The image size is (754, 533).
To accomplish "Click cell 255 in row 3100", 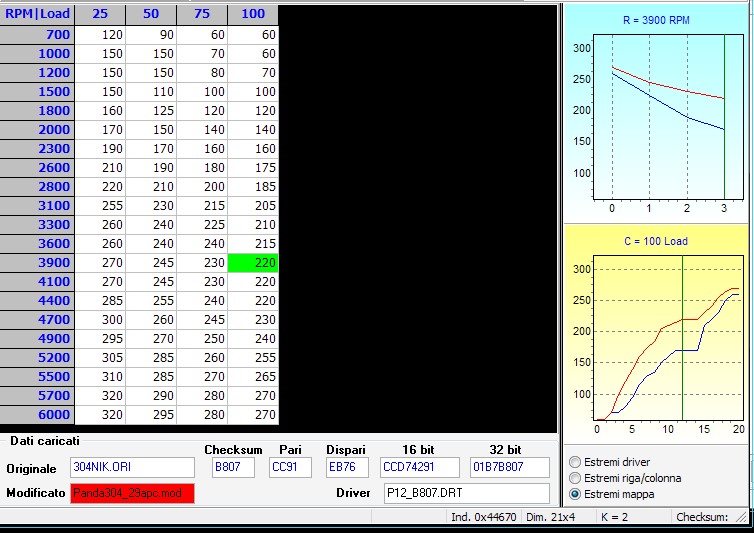I will pos(100,206).
